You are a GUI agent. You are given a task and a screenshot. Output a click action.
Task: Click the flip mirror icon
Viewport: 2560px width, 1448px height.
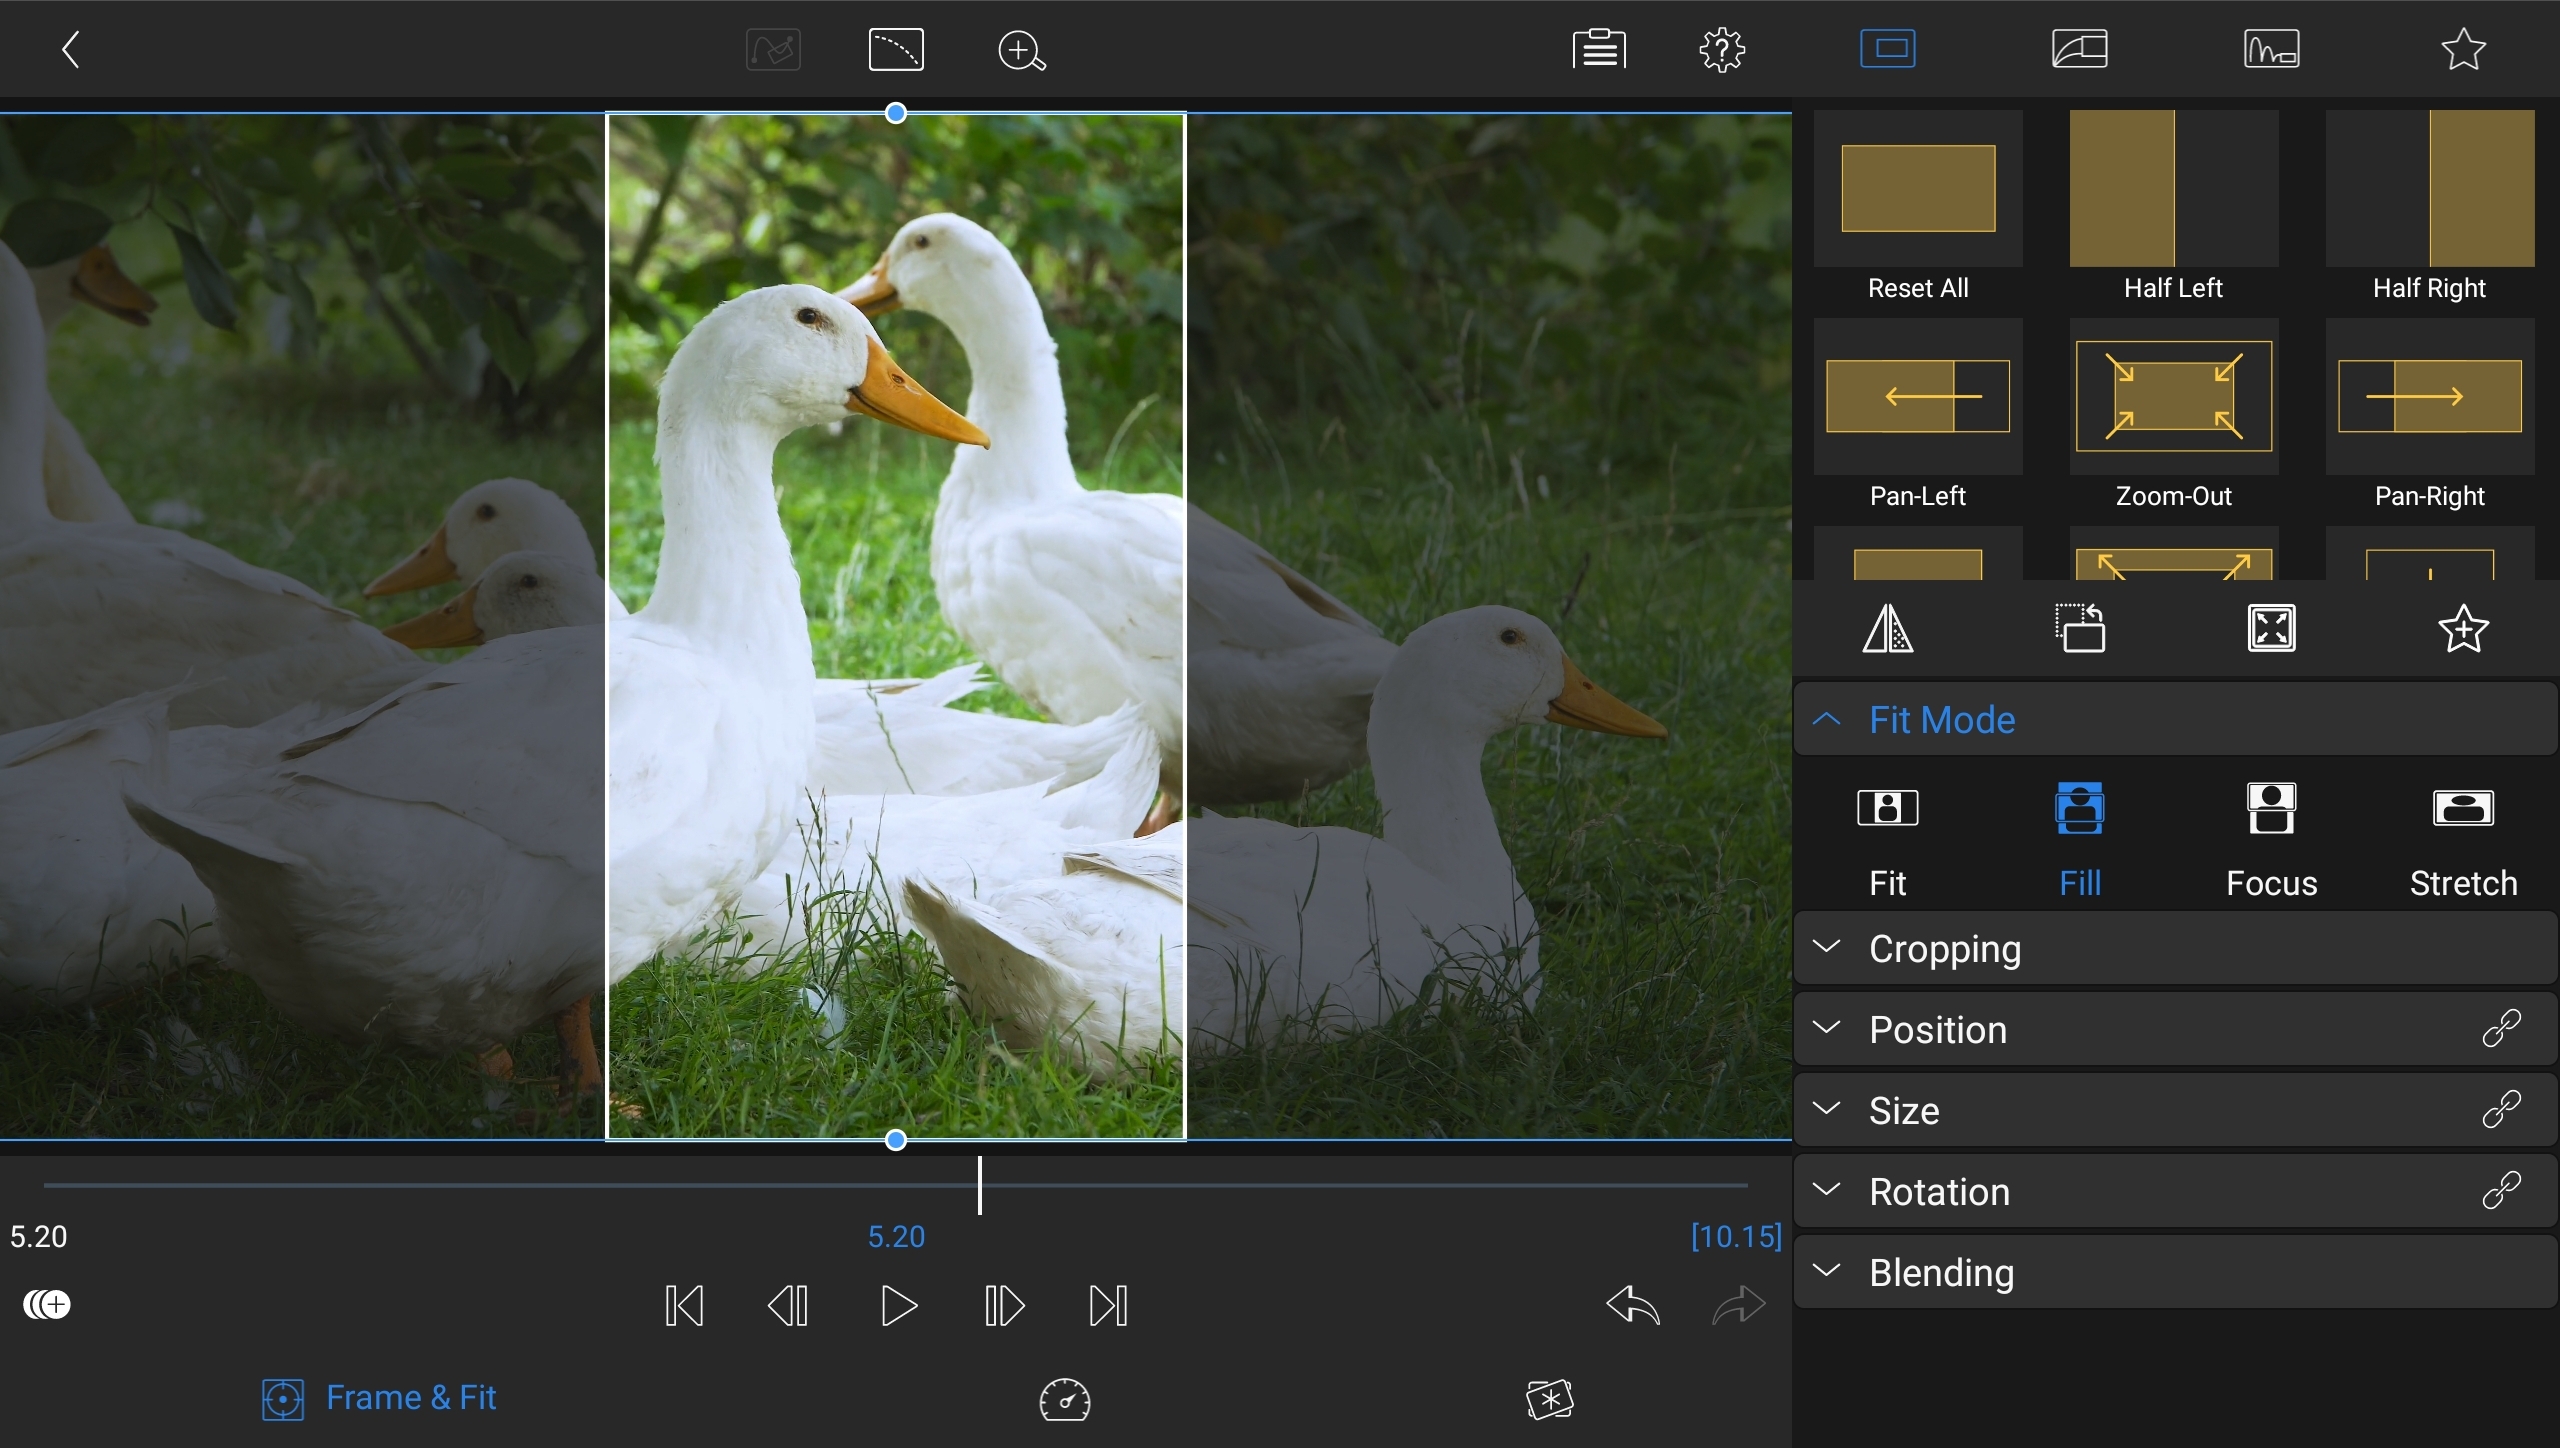pos(1887,629)
